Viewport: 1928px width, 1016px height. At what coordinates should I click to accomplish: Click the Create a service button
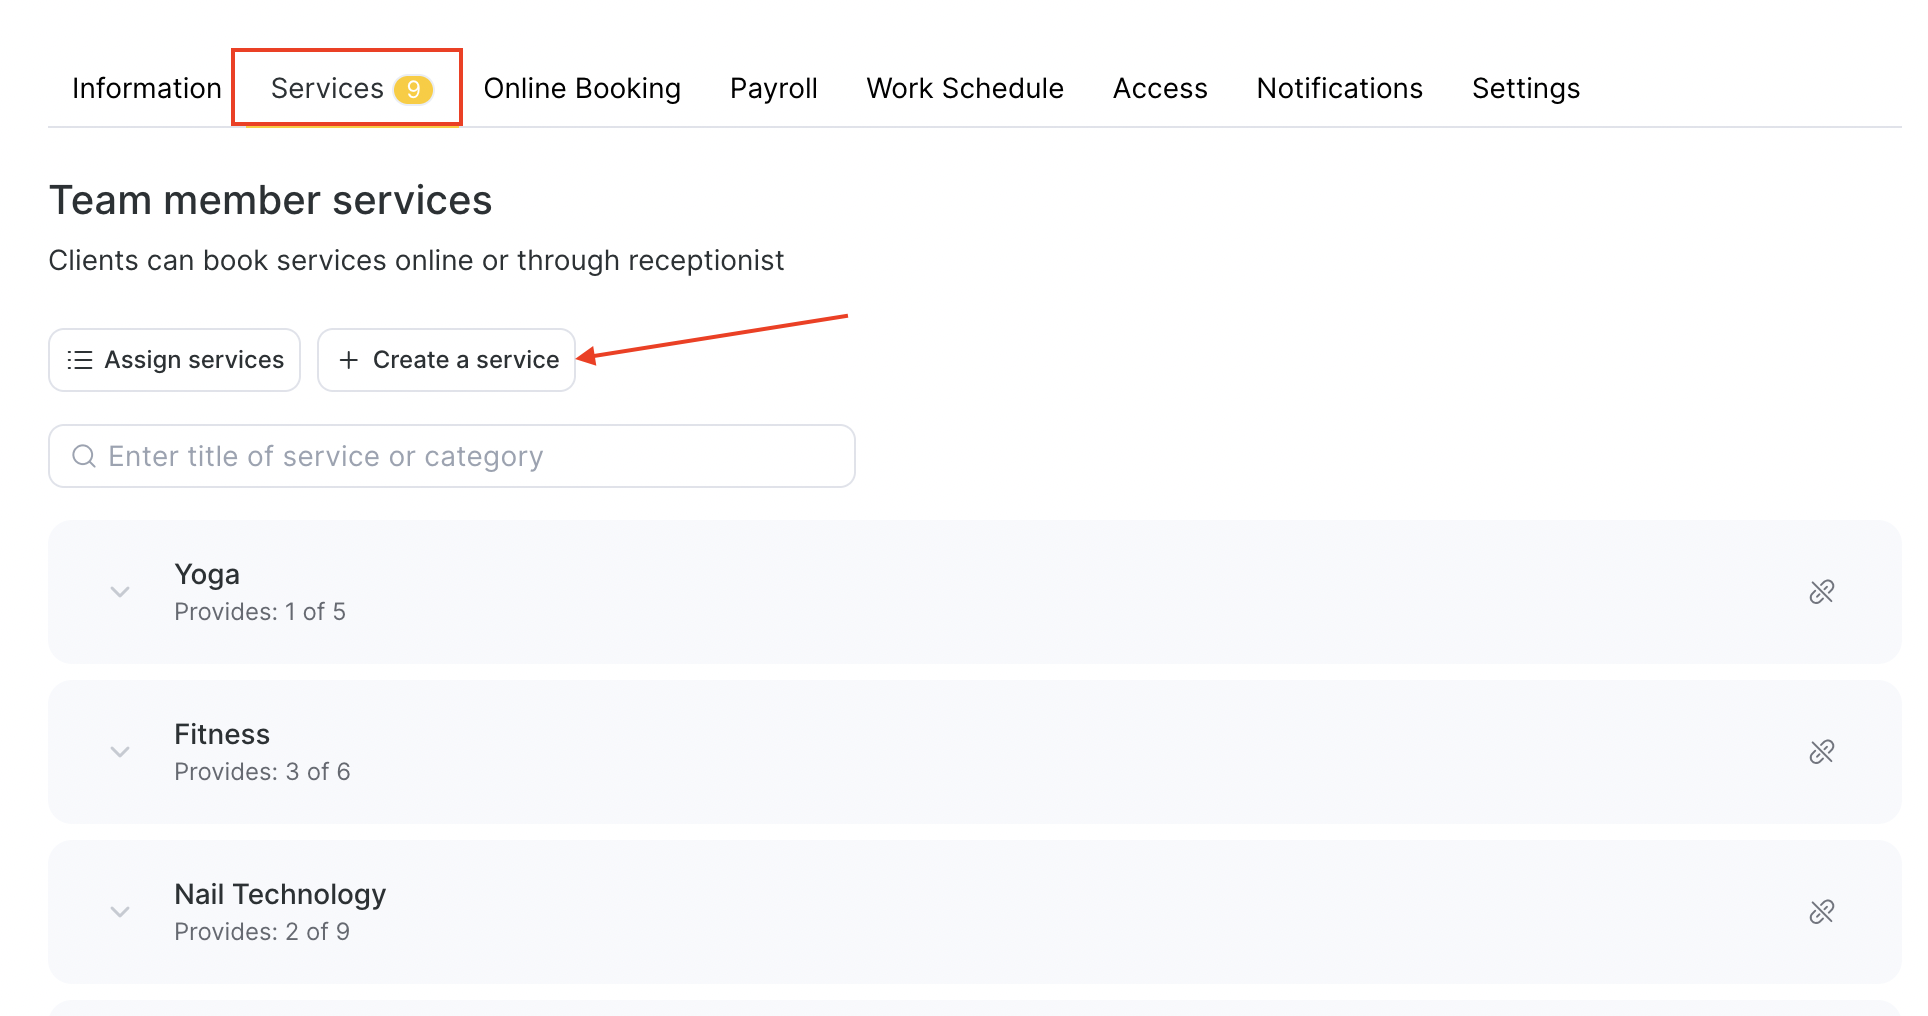click(447, 360)
